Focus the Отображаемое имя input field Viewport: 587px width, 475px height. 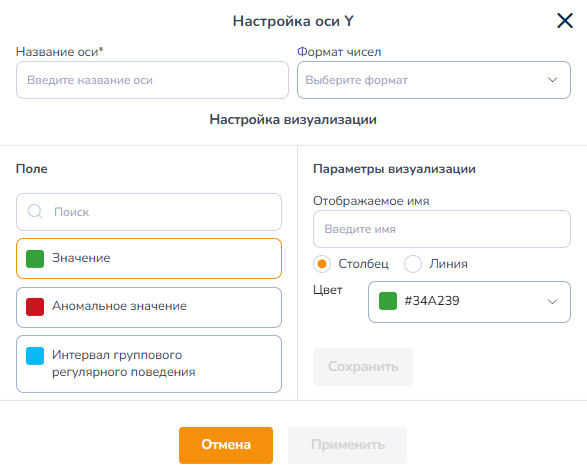(x=442, y=229)
